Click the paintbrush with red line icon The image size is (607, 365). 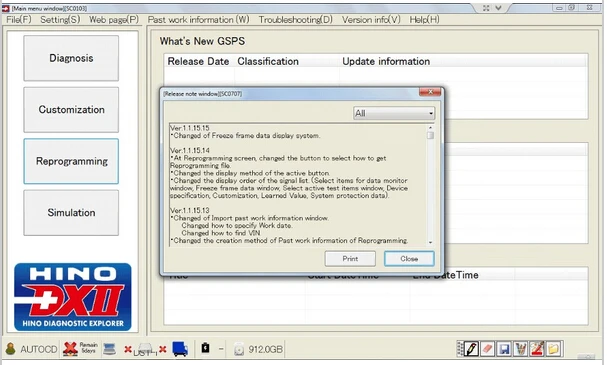[x=537, y=349]
